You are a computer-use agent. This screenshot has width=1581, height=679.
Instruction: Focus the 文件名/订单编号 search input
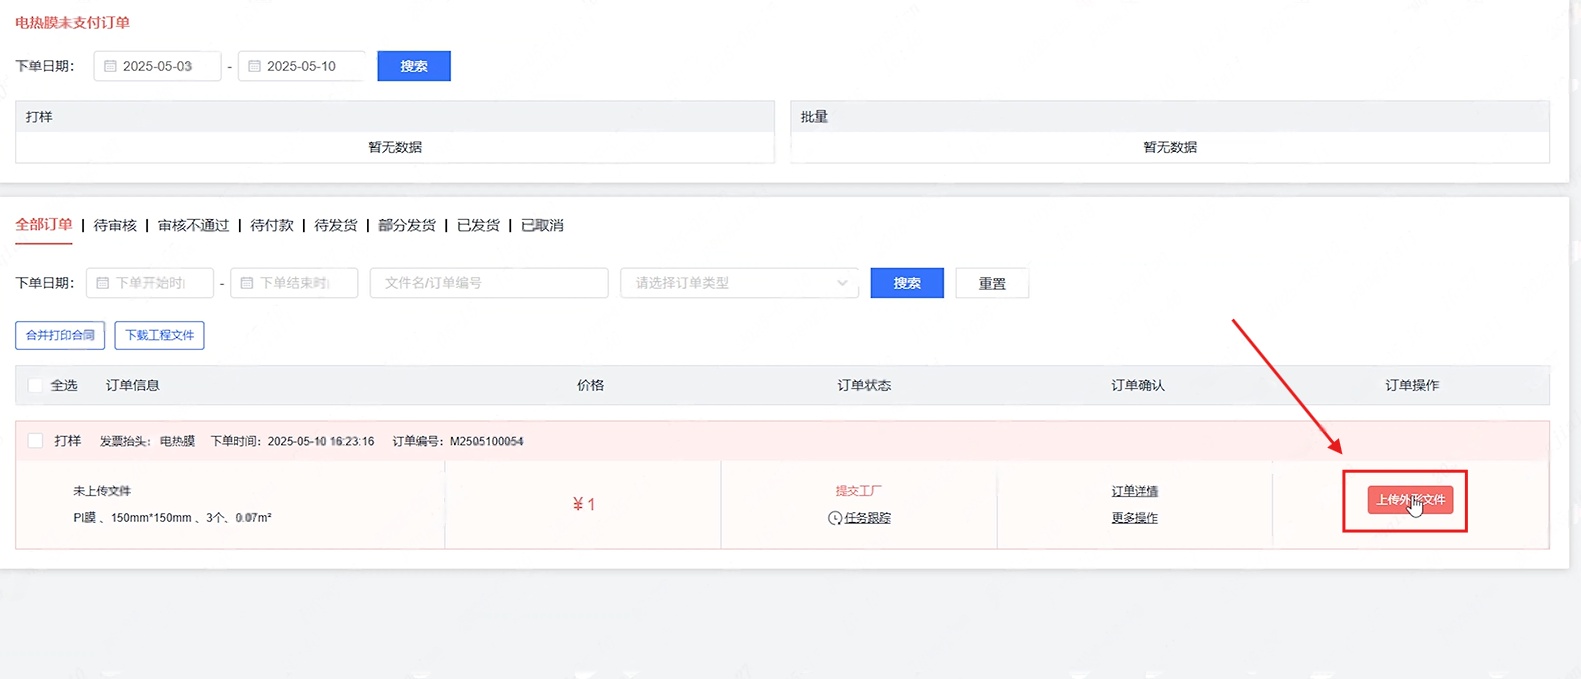pyautogui.click(x=488, y=283)
